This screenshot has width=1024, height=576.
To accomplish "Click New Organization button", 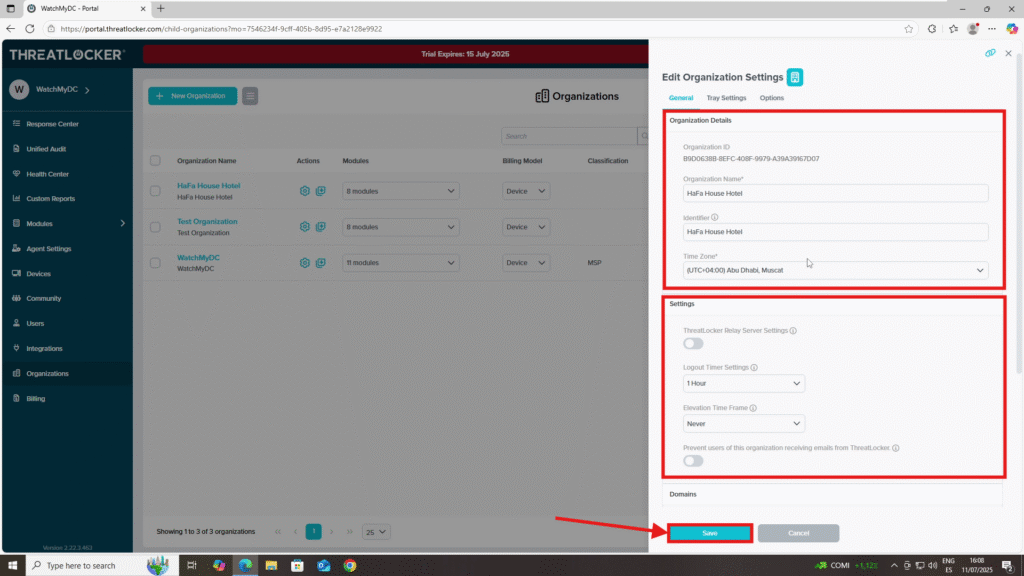I will (192, 96).
